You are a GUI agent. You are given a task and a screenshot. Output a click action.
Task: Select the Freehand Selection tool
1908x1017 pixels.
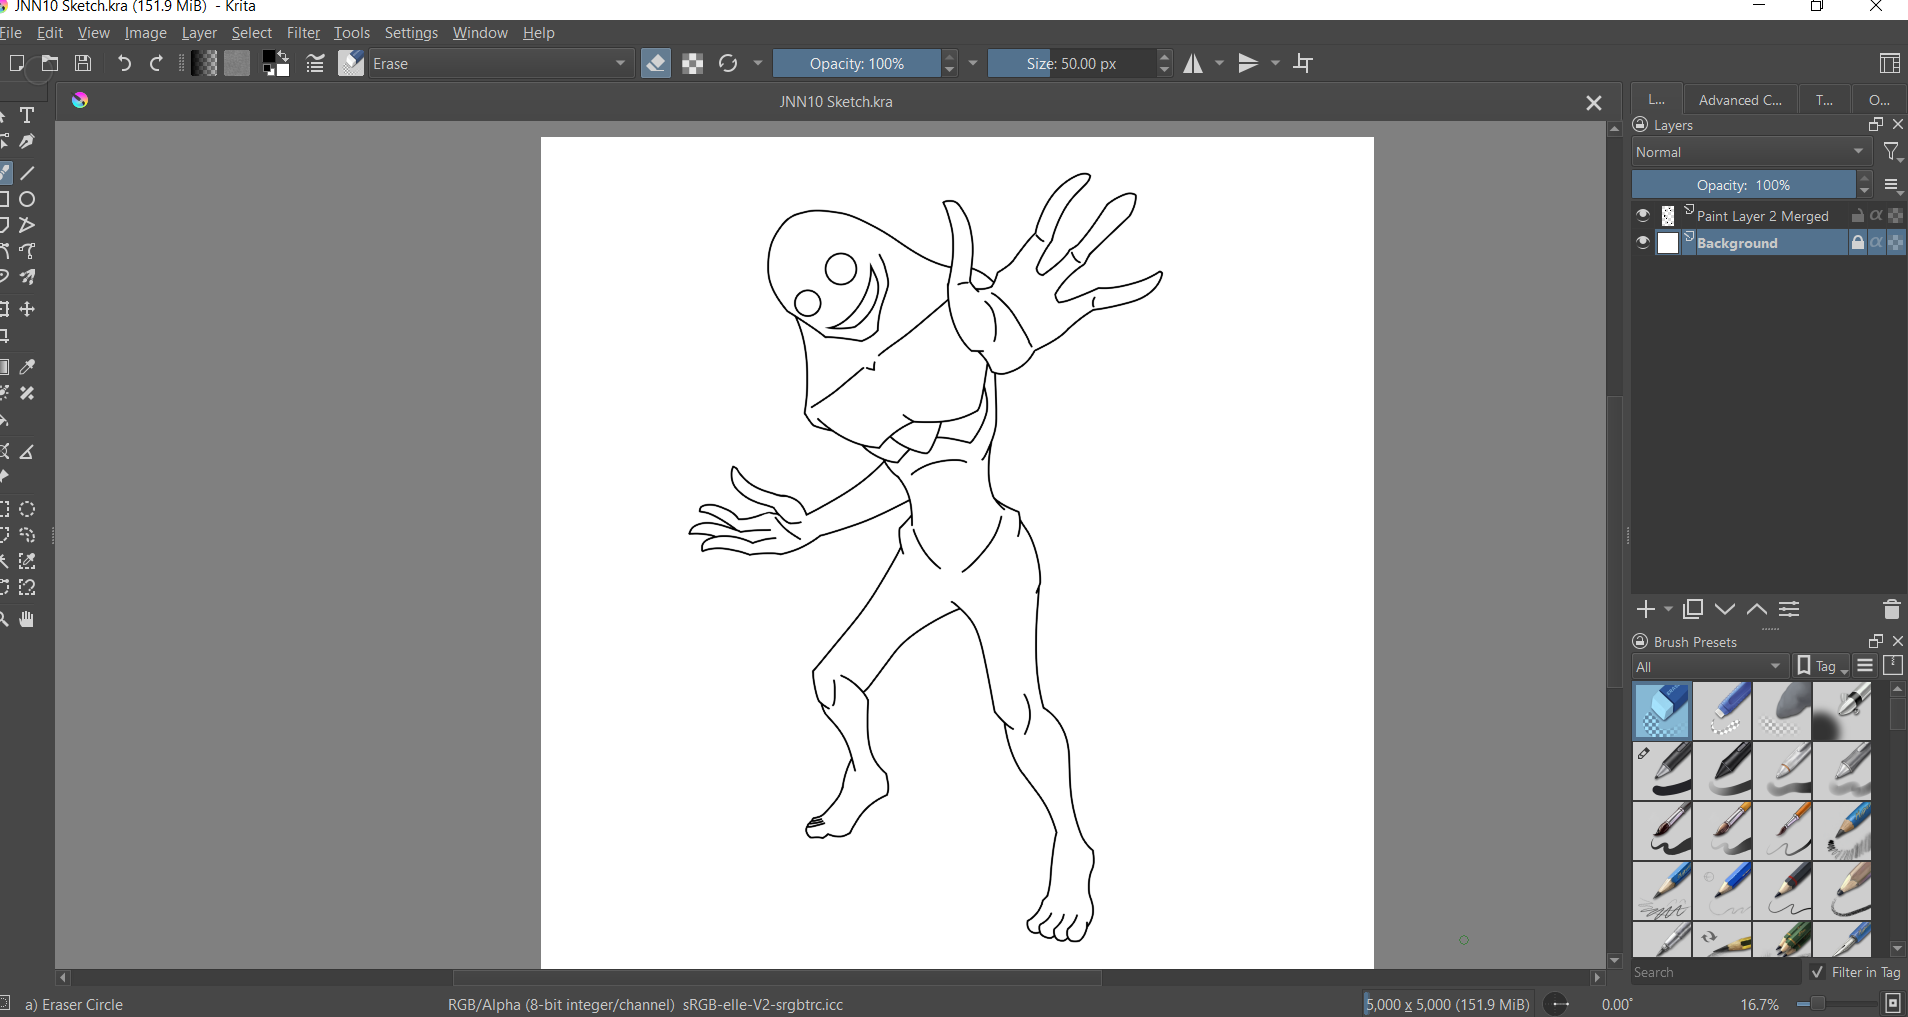coord(28,536)
